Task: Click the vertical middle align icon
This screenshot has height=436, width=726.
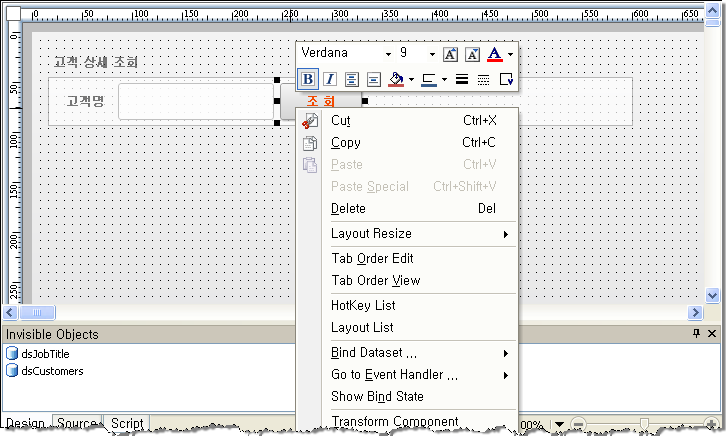Action: coord(373,79)
